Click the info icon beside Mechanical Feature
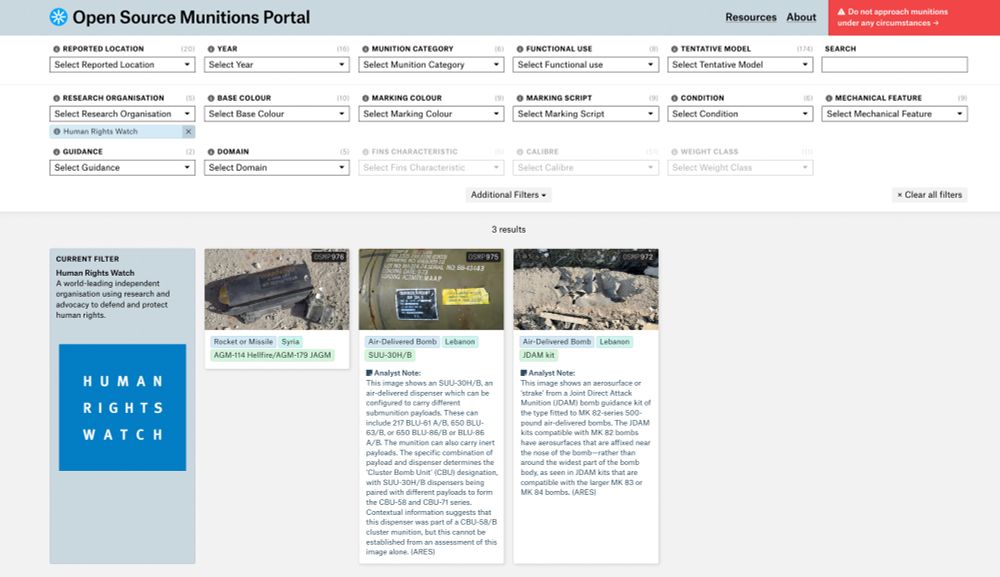 pyautogui.click(x=828, y=98)
